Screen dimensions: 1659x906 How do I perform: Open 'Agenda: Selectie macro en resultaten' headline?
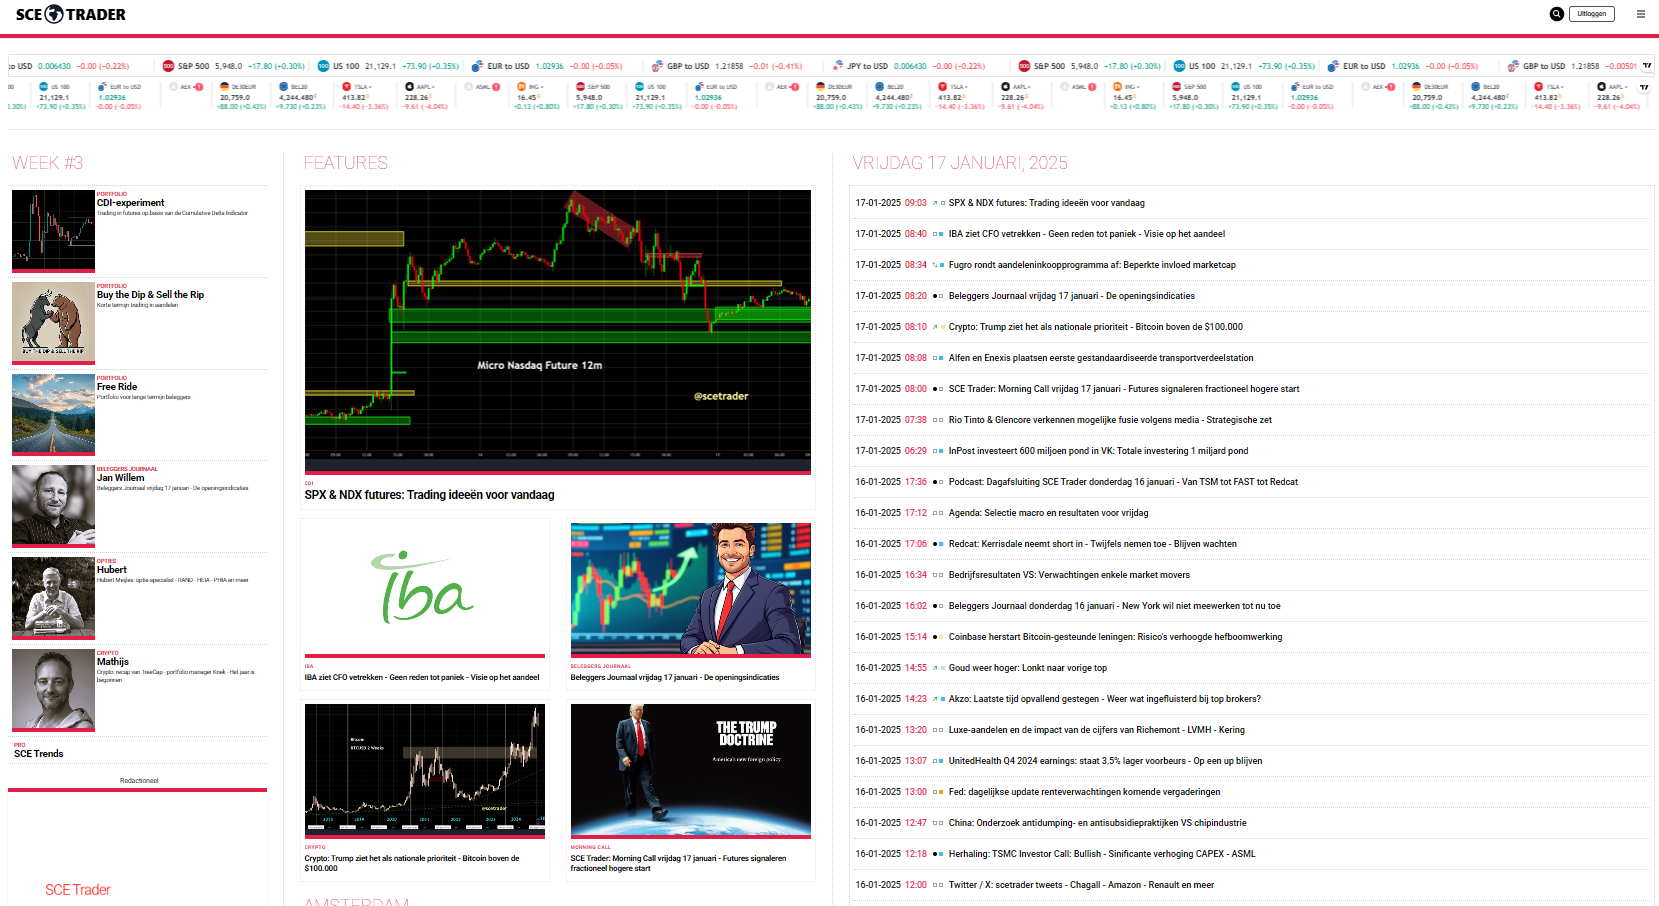click(x=1048, y=513)
